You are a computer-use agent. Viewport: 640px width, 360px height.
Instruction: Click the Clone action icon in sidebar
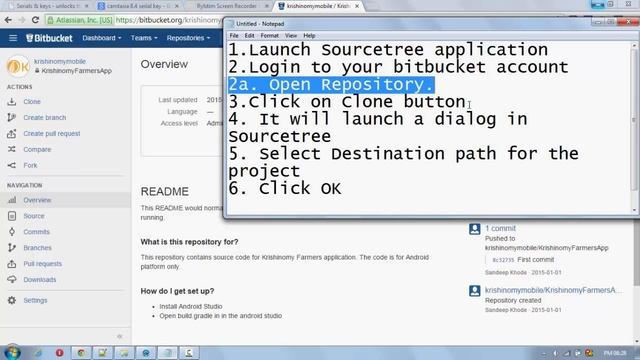point(11,102)
